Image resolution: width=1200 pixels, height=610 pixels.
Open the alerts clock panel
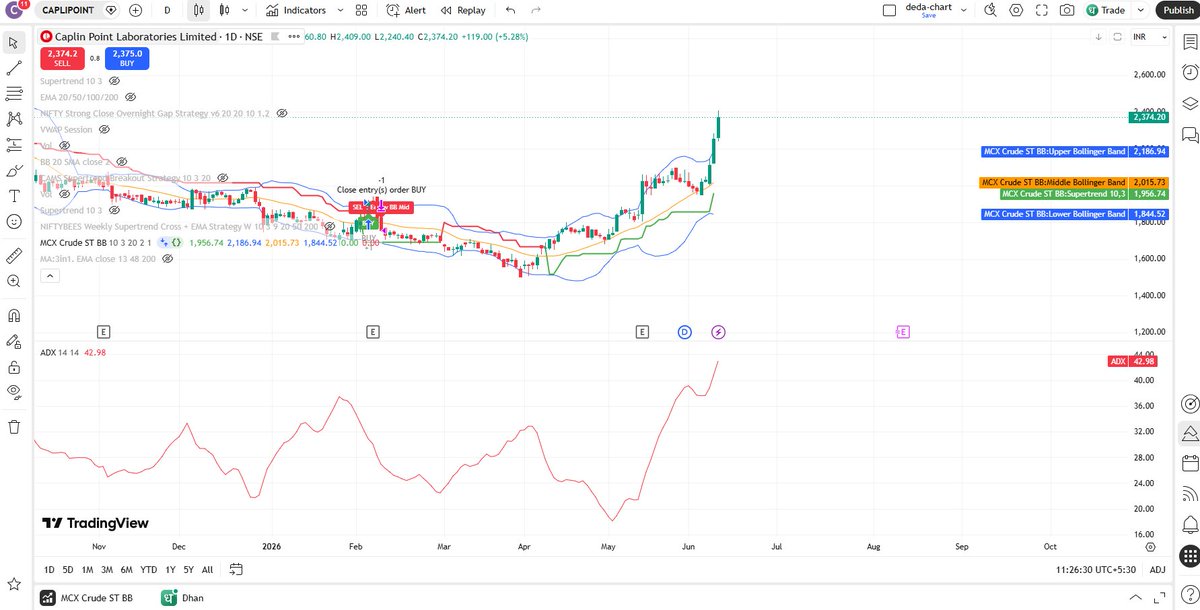pos(1189,73)
